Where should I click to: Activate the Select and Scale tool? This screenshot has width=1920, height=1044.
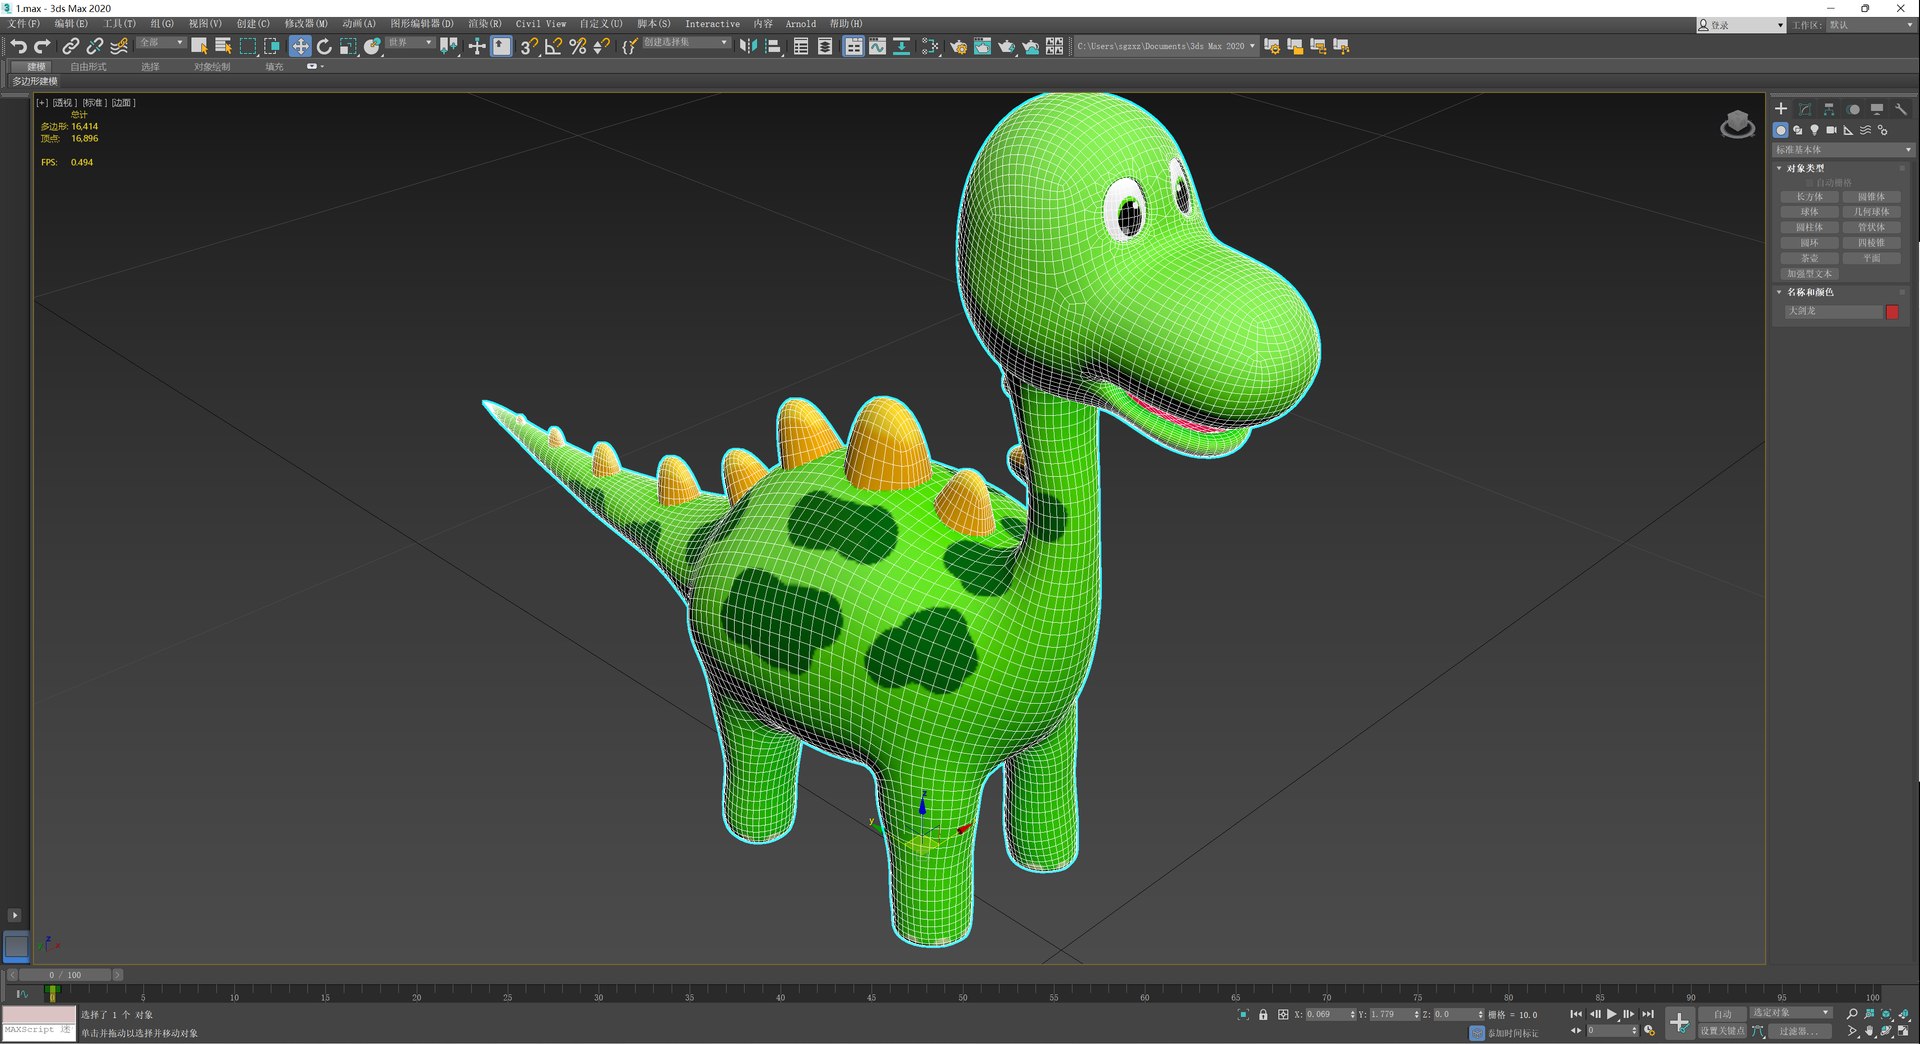click(x=348, y=46)
